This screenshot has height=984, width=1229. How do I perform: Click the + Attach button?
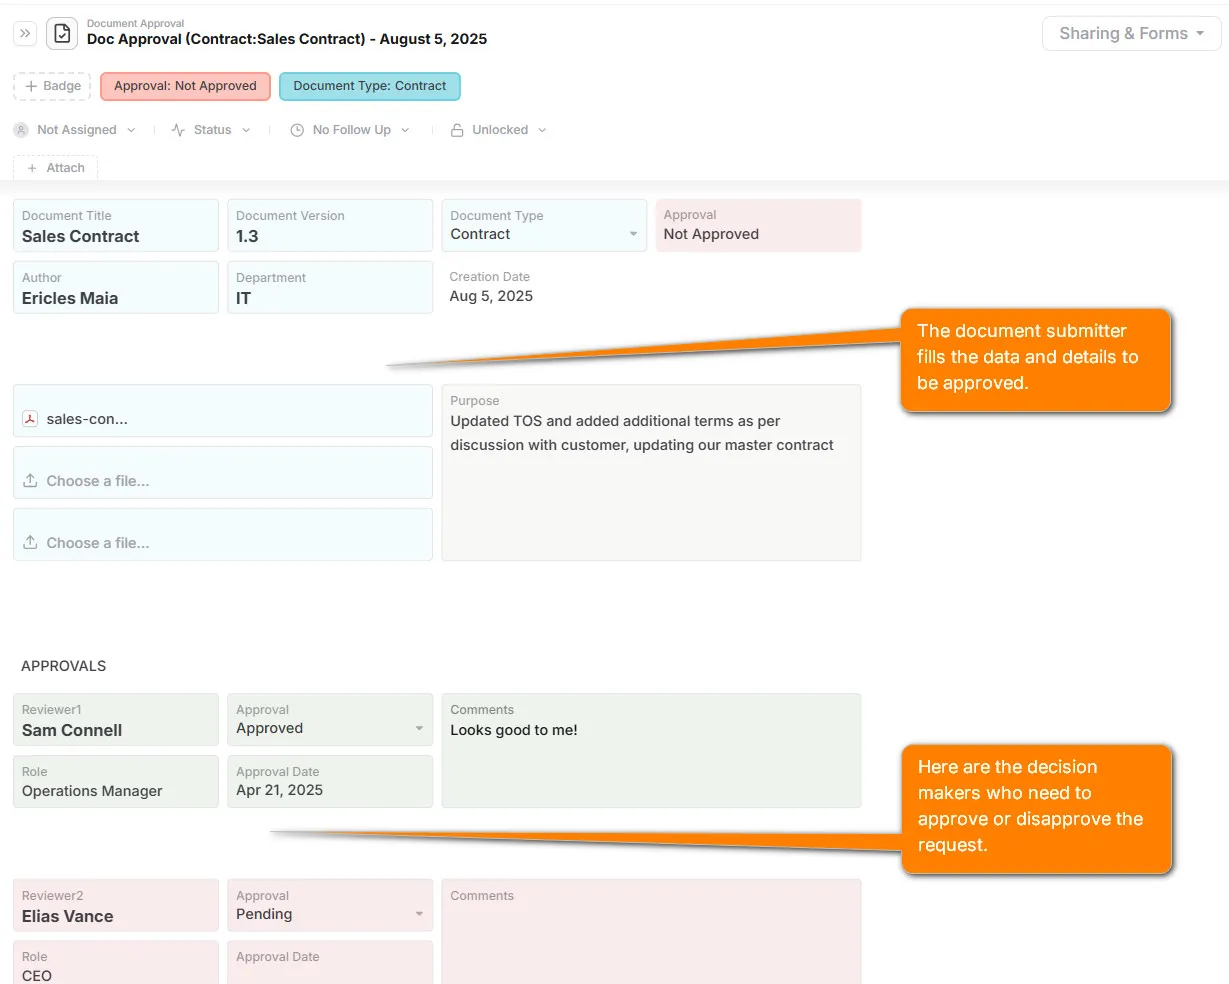click(55, 167)
